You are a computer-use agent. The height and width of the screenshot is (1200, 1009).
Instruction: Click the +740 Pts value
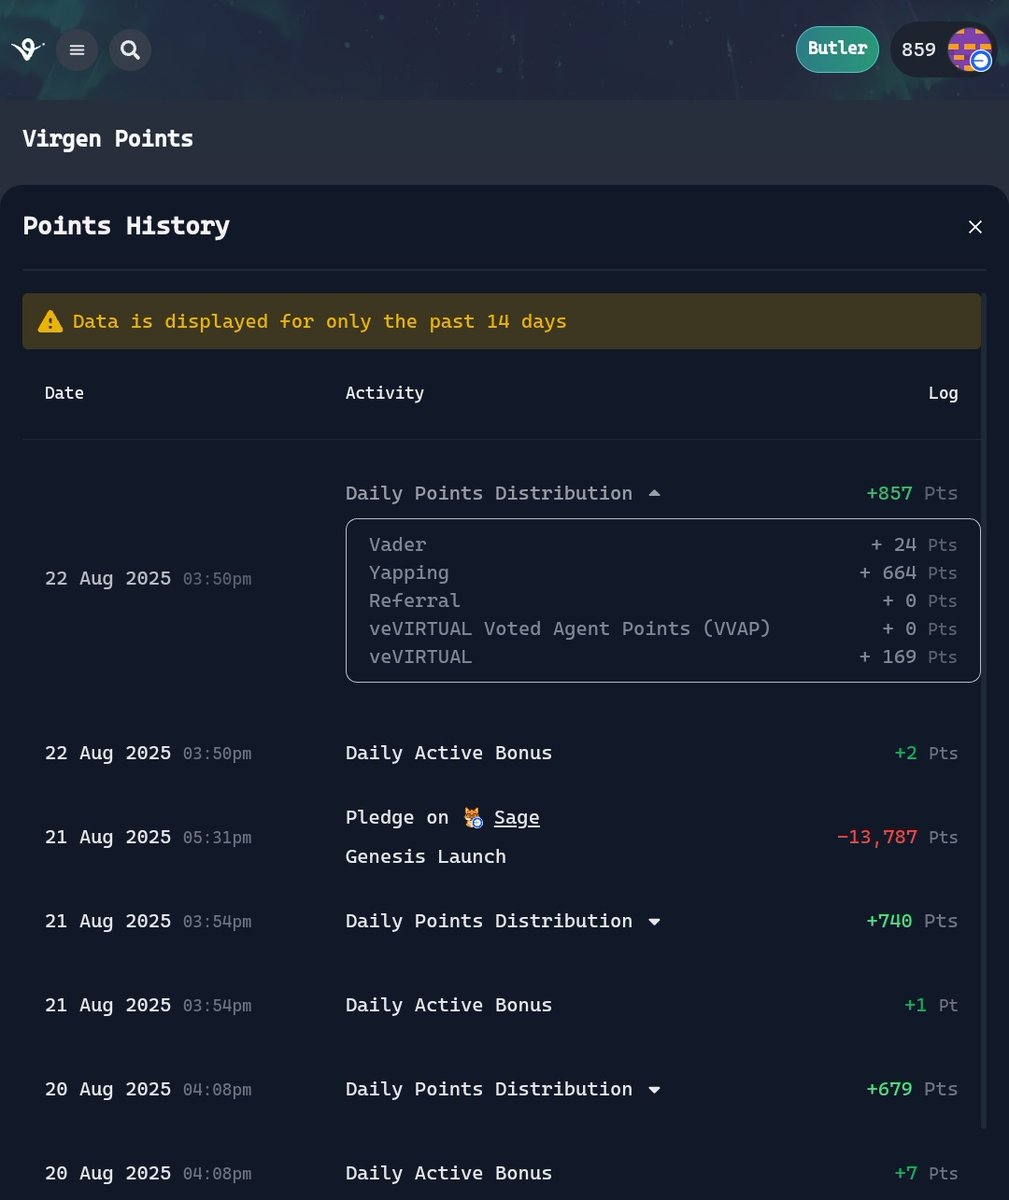(911, 921)
